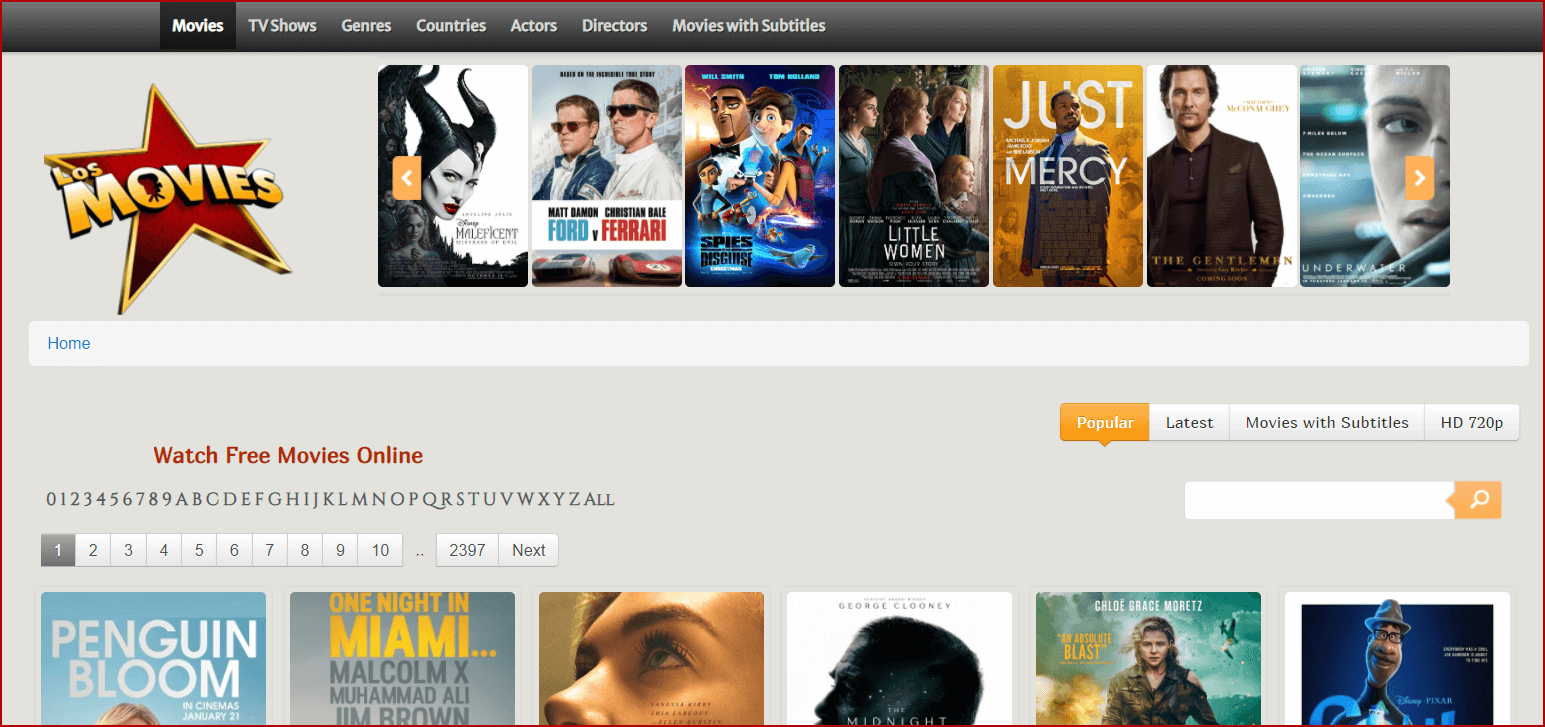
Task: Click the Los Movies star logo
Action: point(168,198)
